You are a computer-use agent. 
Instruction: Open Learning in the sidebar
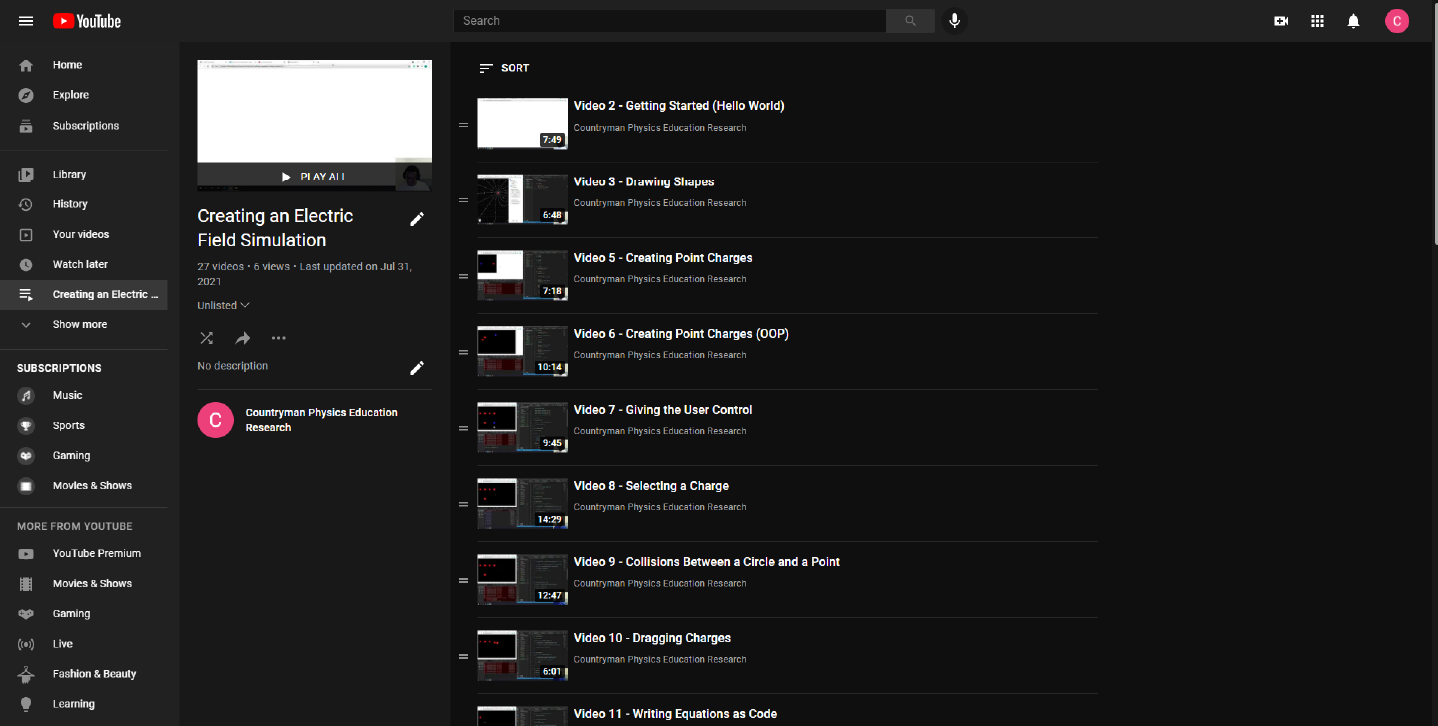84,704
